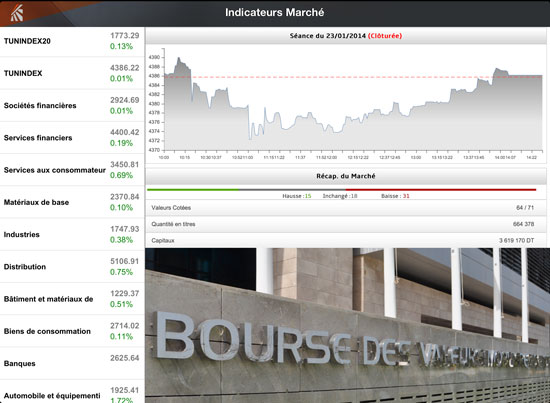This screenshot has height=403, width=550.
Task: Click the Bourse building photo
Action: (x=347, y=325)
